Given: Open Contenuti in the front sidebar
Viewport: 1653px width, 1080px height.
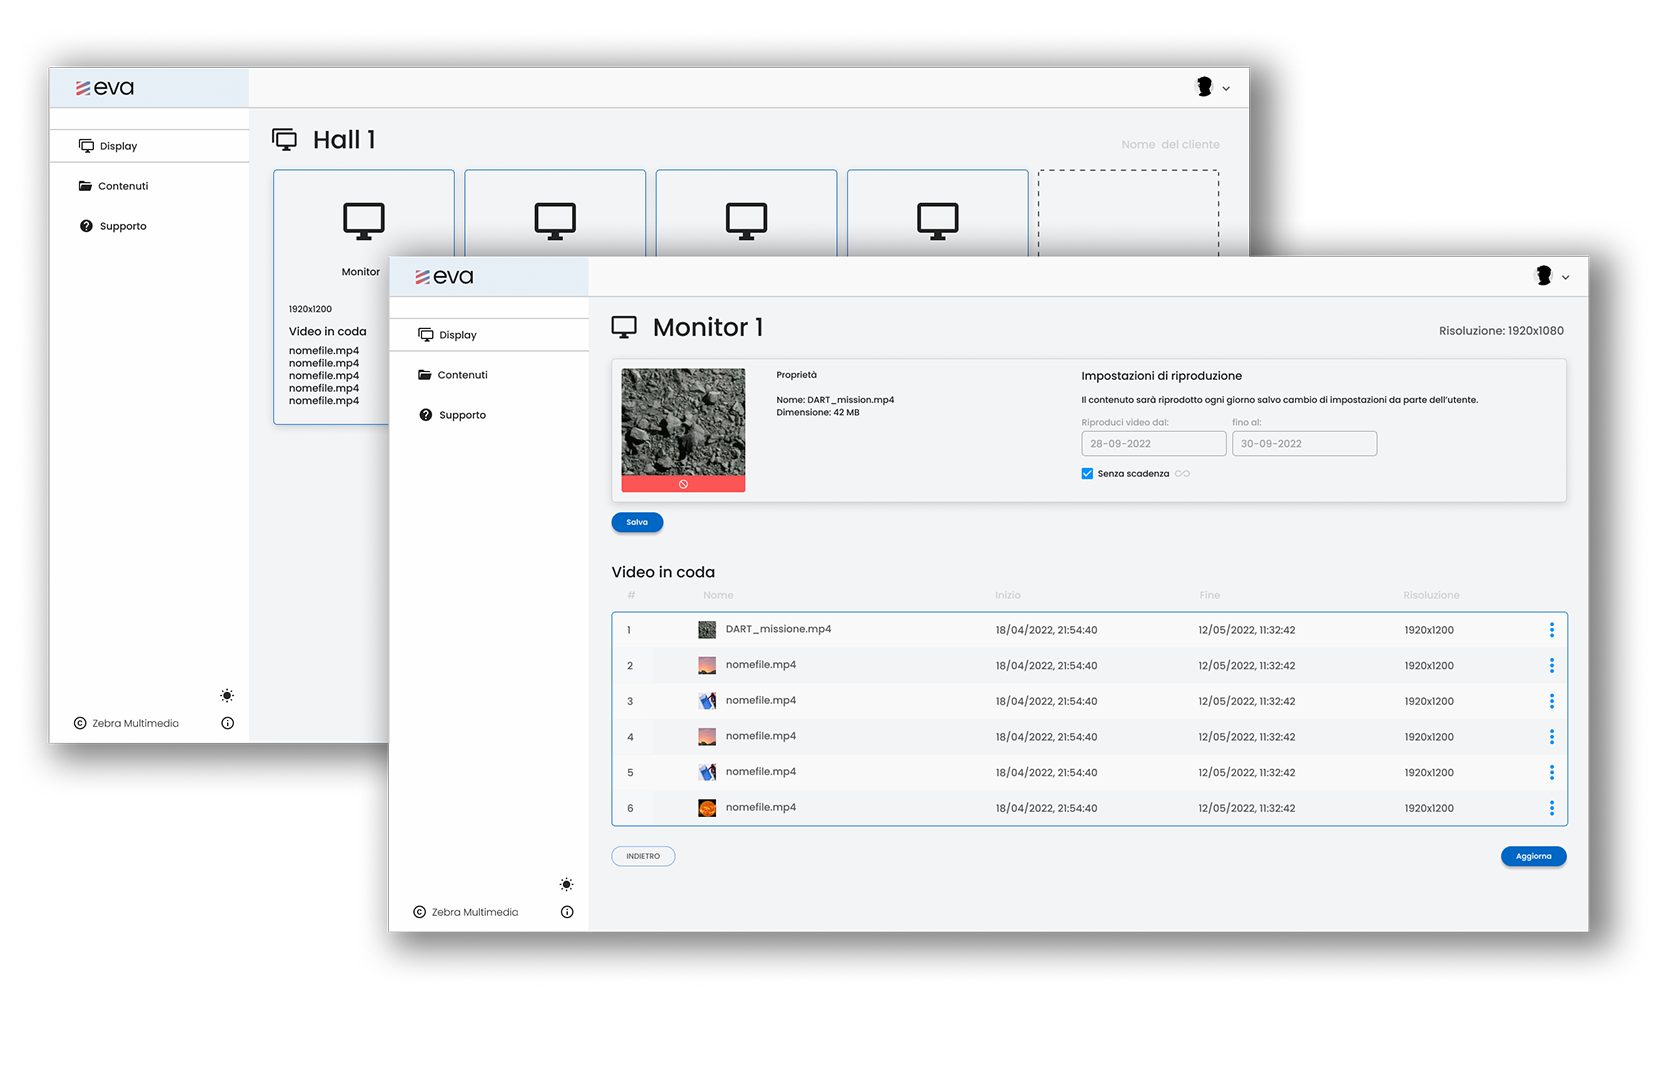Looking at the screenshot, I should tap(462, 375).
